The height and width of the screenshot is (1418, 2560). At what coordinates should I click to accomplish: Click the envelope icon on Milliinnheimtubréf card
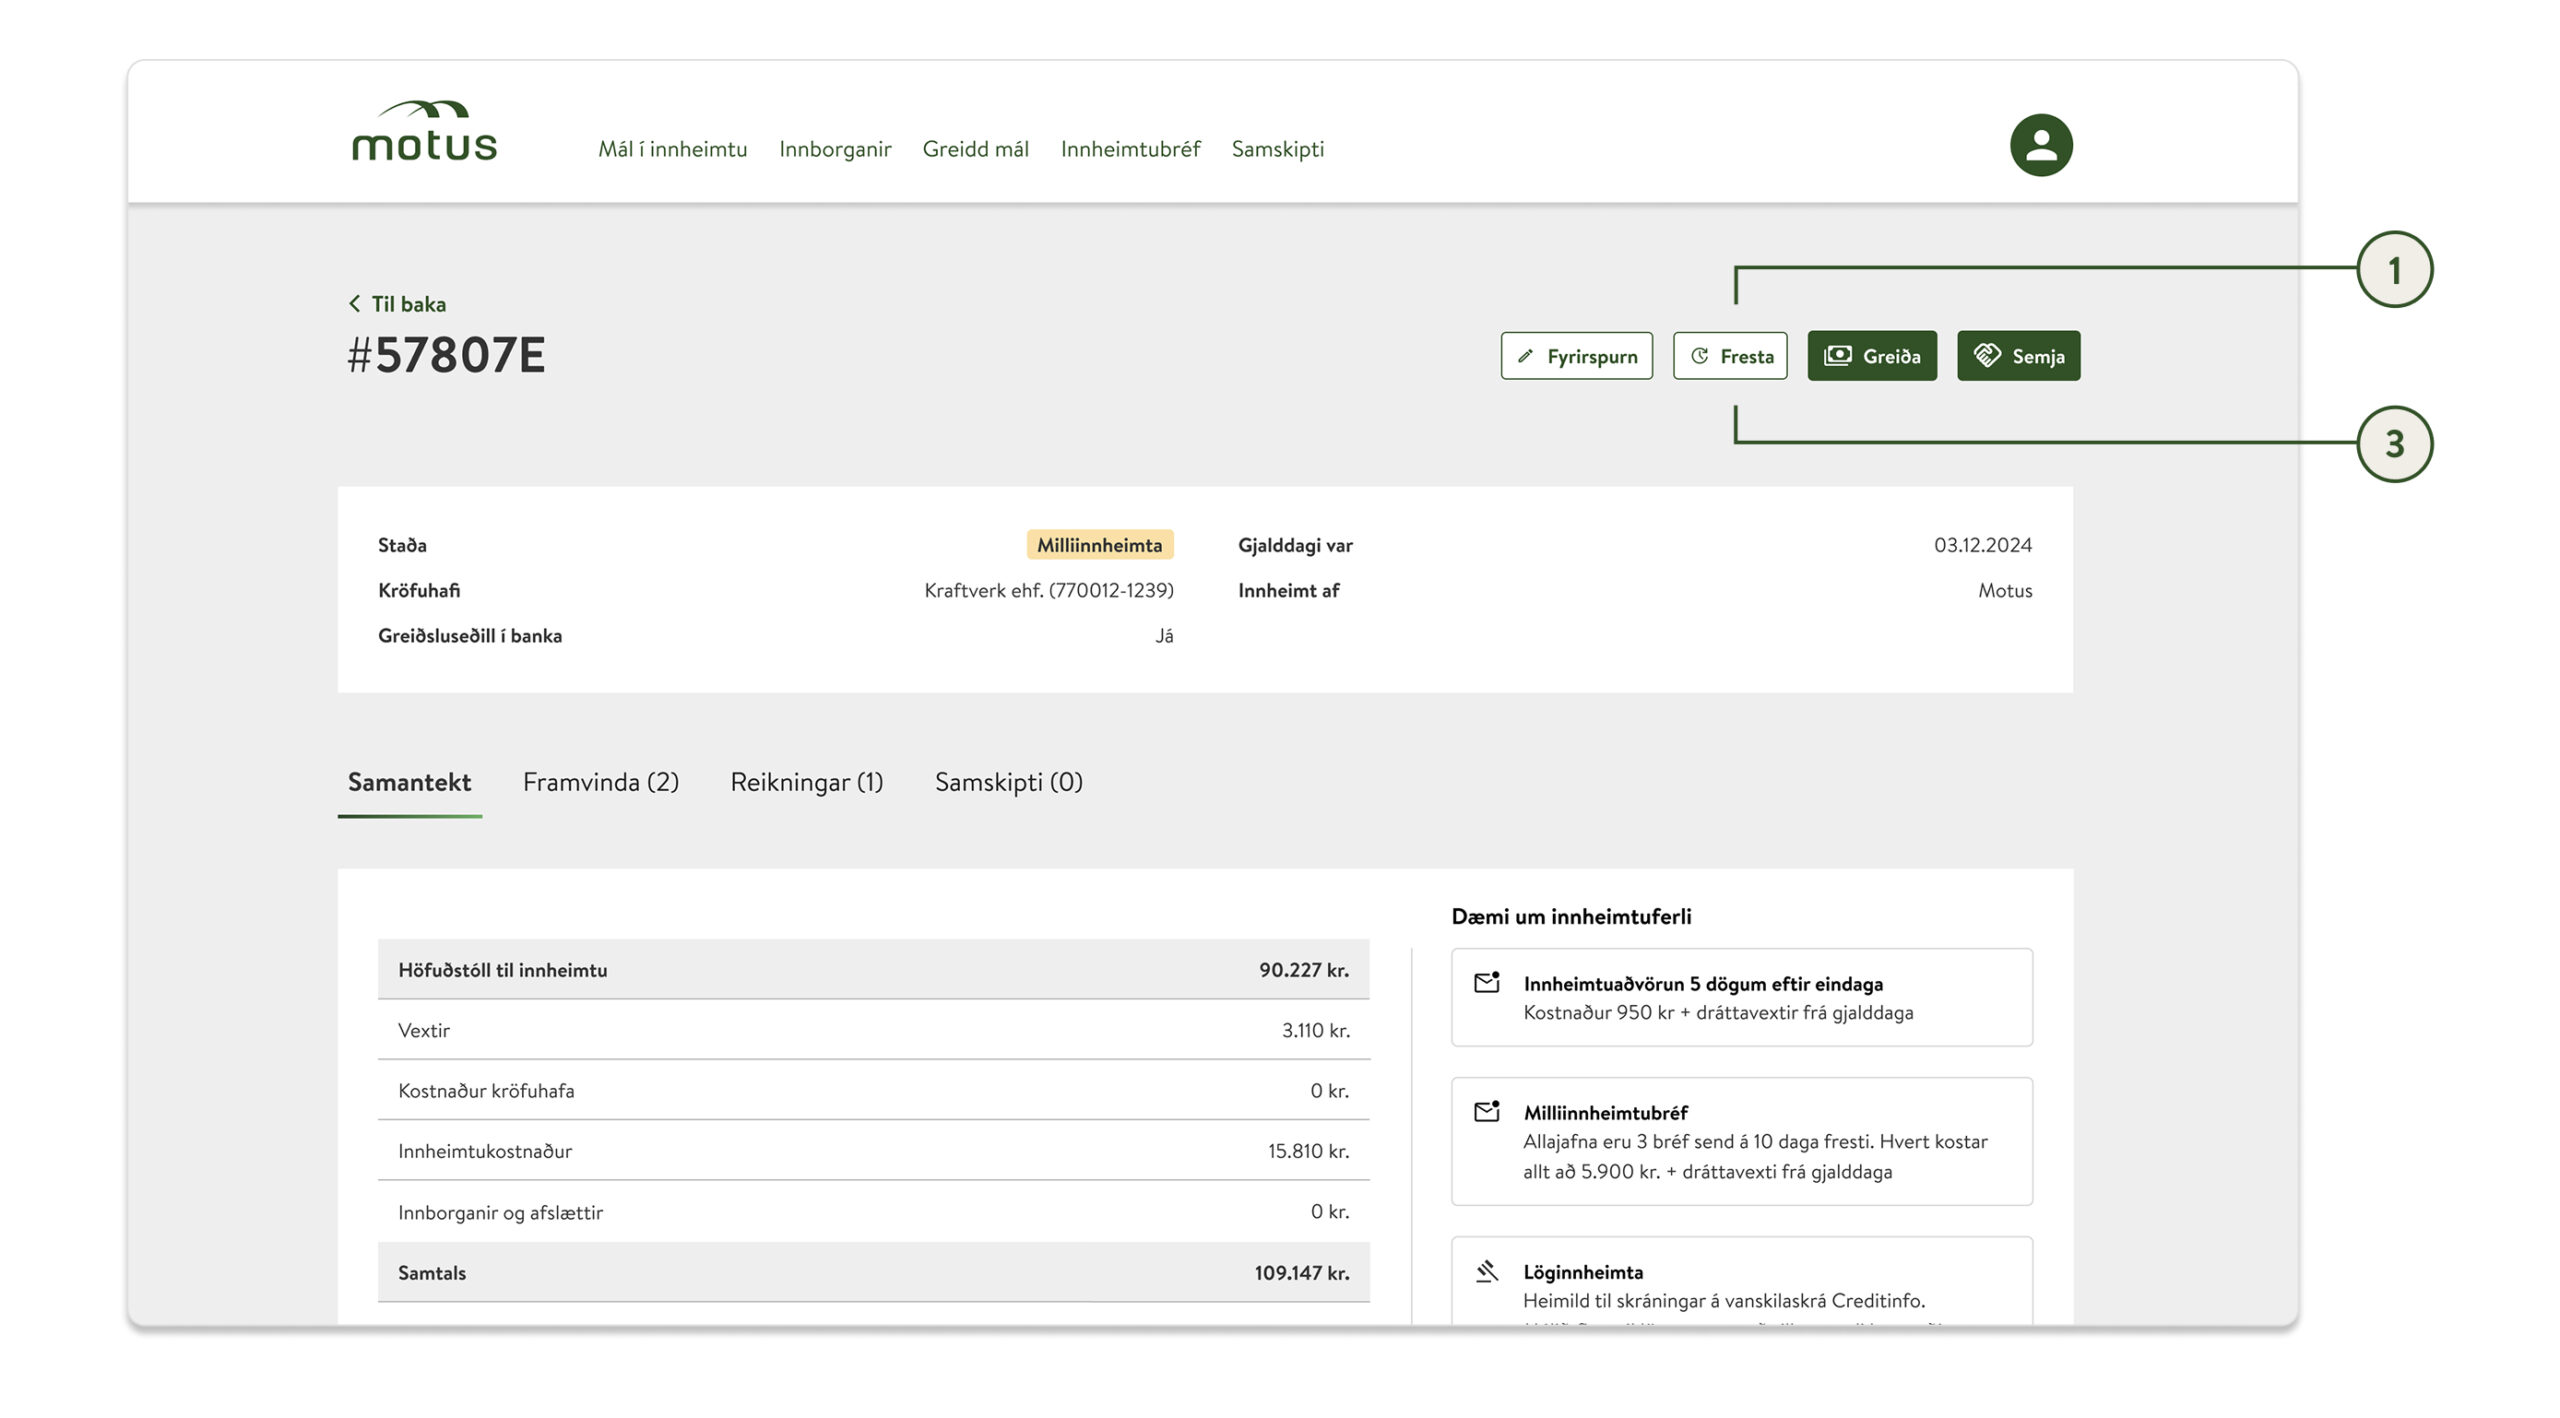point(1486,1111)
